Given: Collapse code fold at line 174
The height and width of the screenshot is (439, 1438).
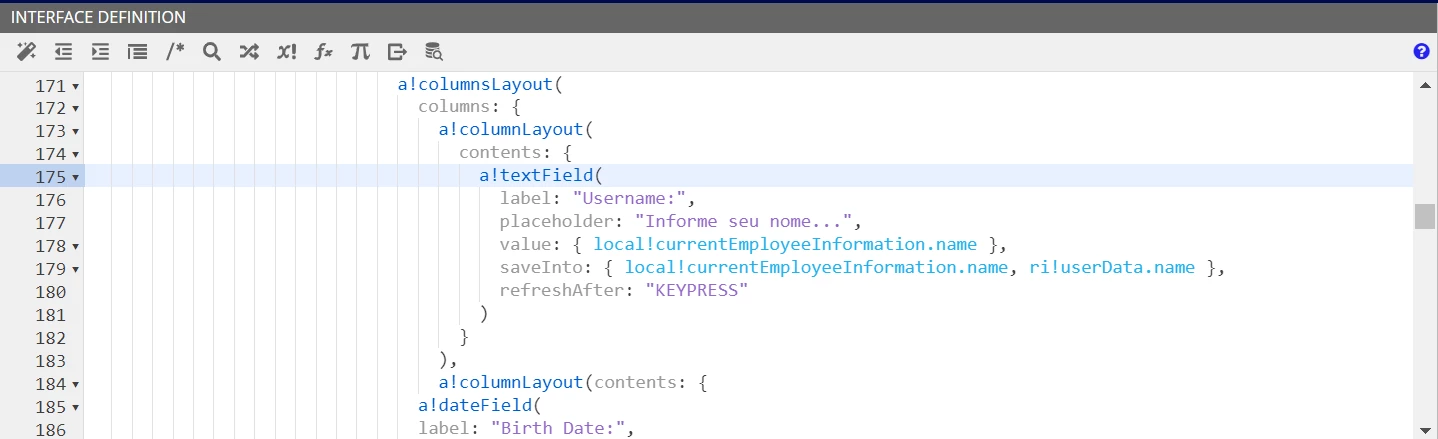Looking at the screenshot, I should (x=75, y=155).
